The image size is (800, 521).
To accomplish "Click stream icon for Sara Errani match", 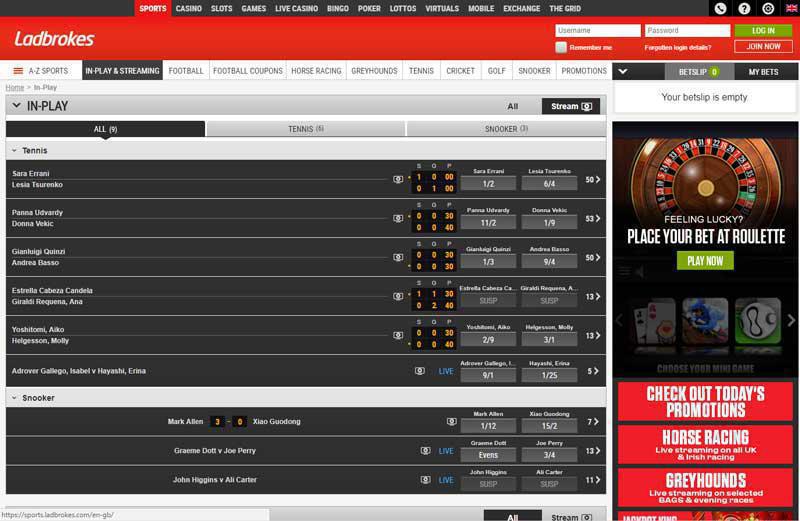I will pos(398,179).
